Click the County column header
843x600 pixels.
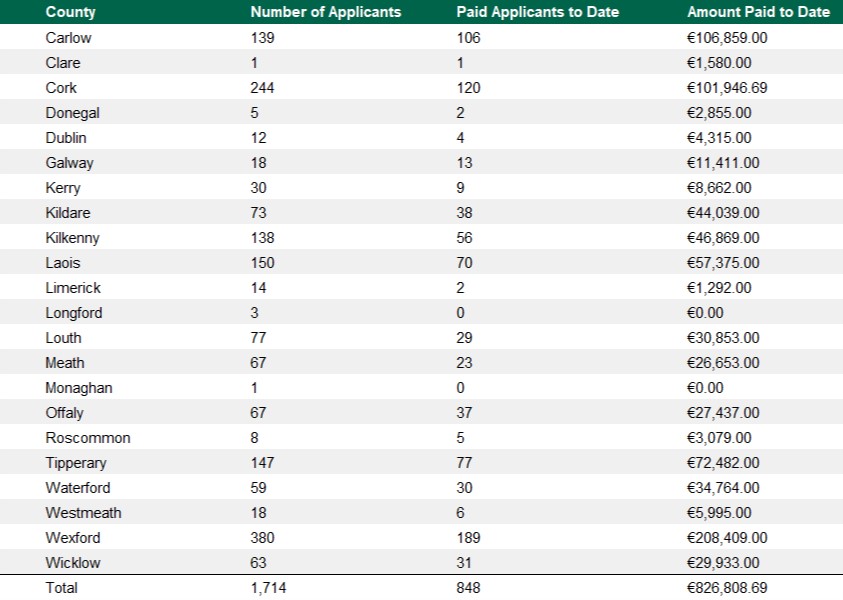coord(64,12)
